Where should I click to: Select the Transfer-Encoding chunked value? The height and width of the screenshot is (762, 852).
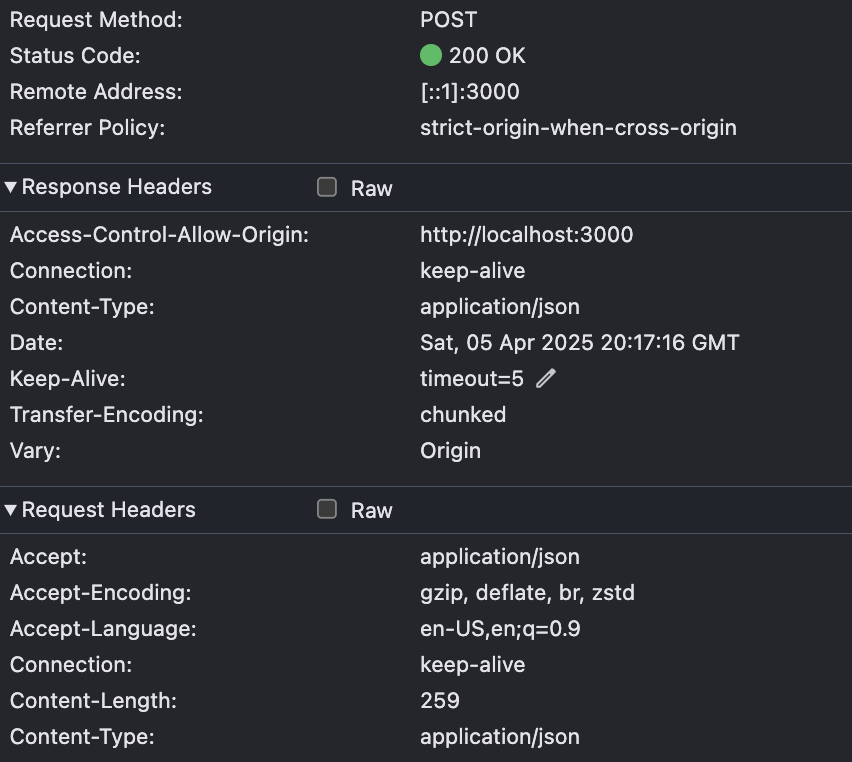[463, 415]
